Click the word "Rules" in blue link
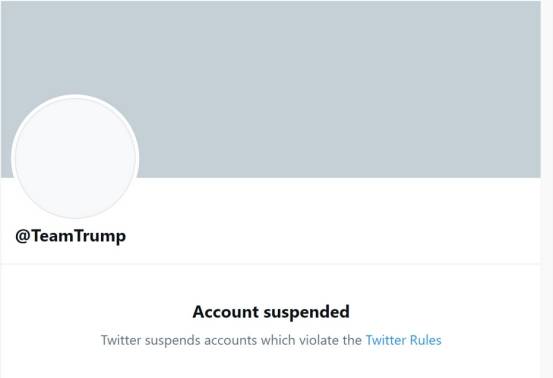Screen dimensions: 553x378 [425, 340]
